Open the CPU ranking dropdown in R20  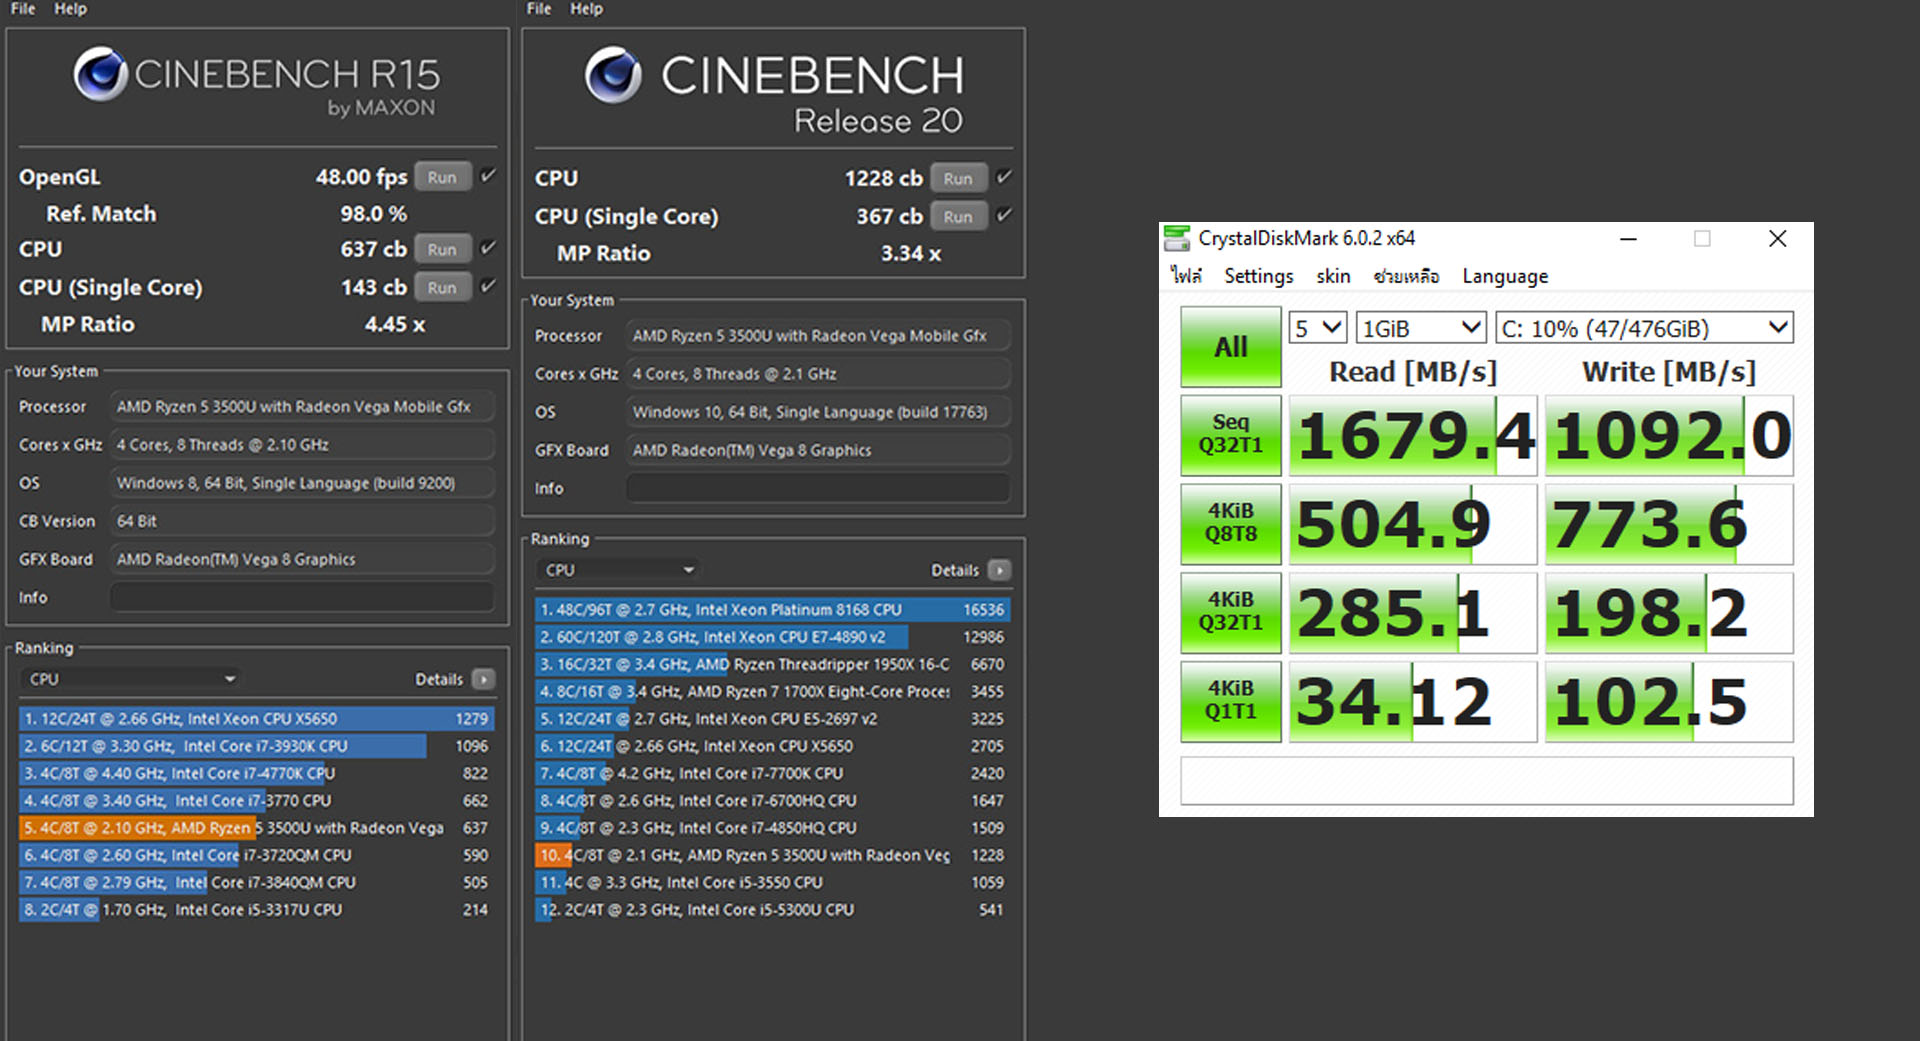(x=618, y=570)
